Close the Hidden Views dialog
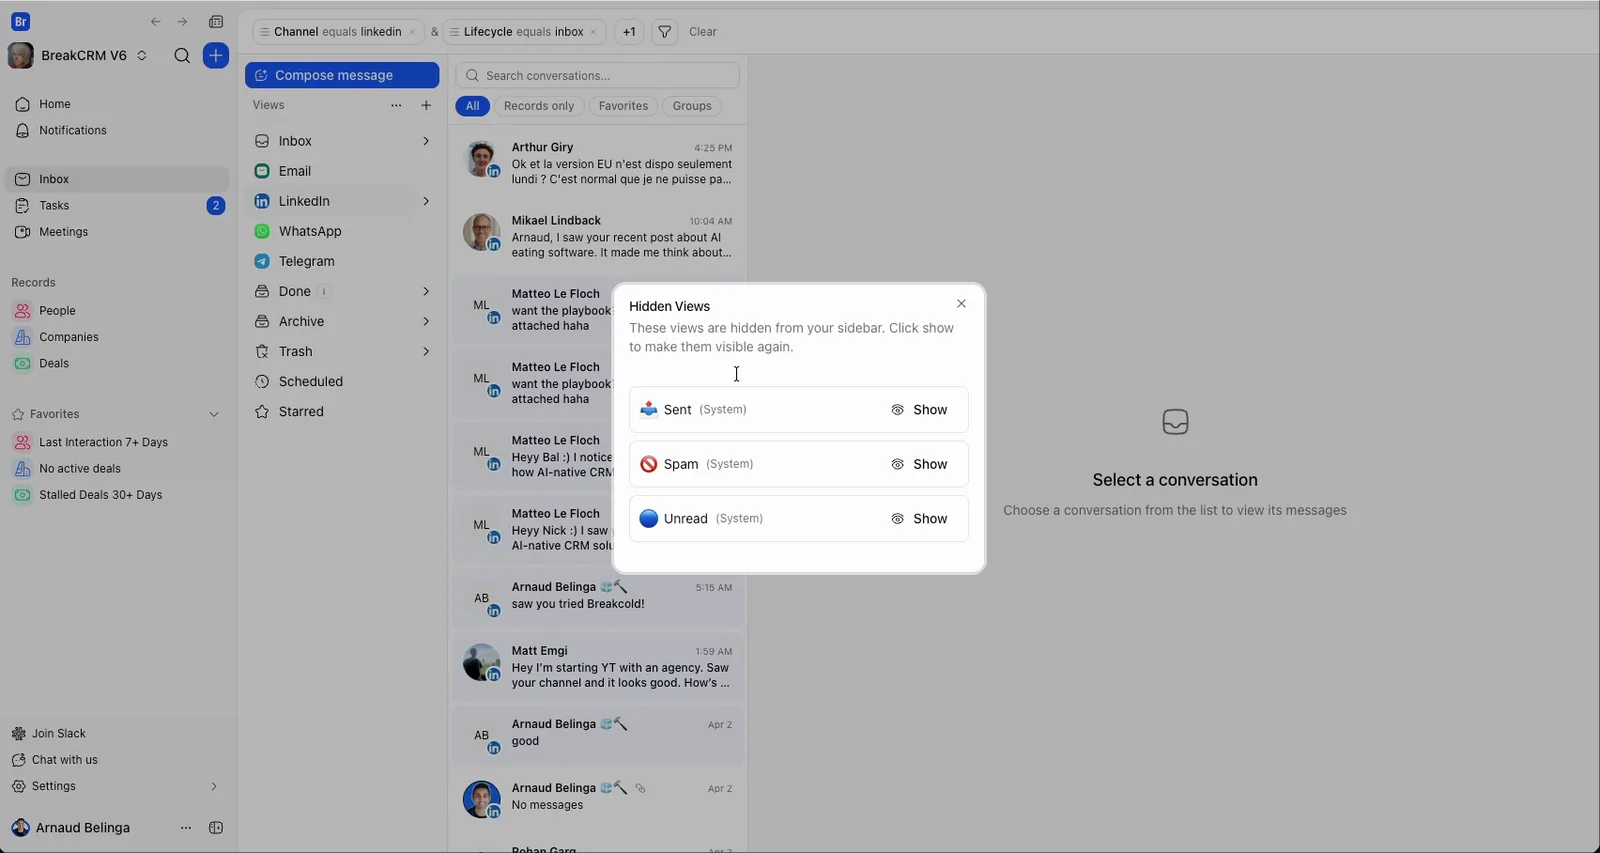 pyautogui.click(x=961, y=304)
